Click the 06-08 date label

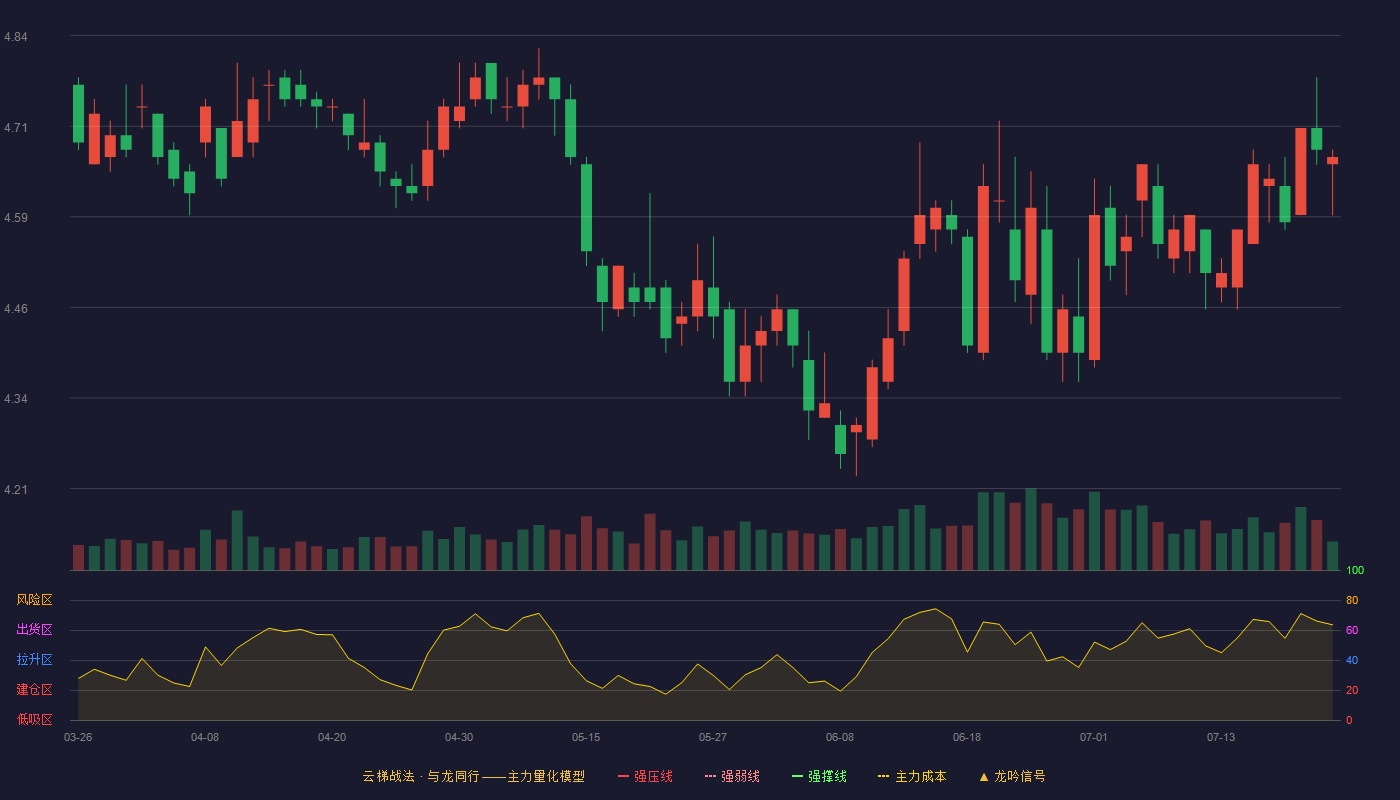(840, 737)
